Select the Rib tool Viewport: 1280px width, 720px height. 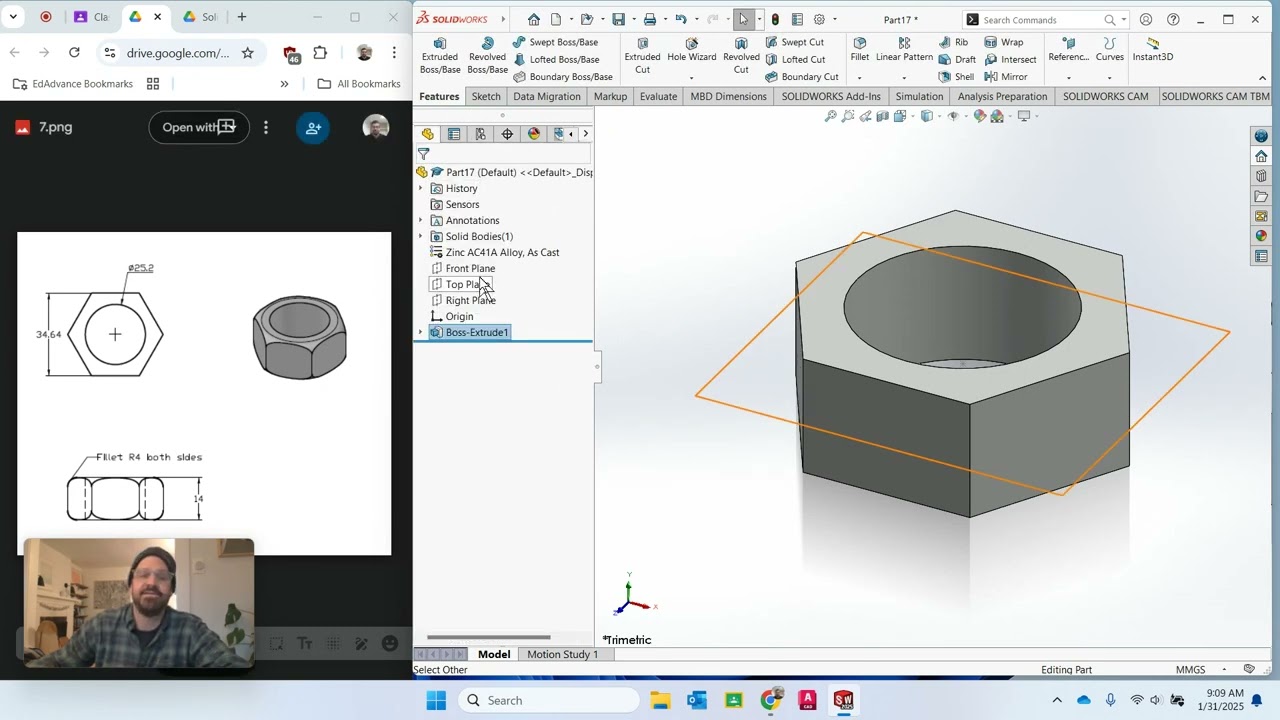click(x=954, y=42)
